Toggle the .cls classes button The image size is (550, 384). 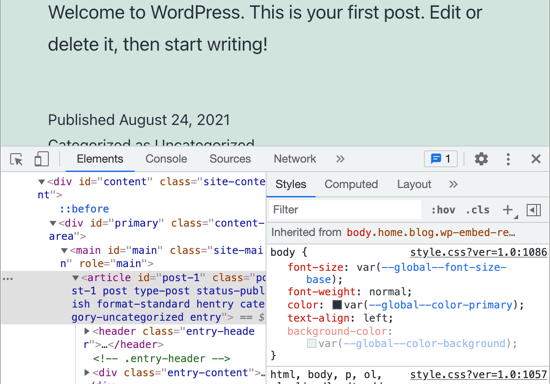pyautogui.click(x=477, y=210)
